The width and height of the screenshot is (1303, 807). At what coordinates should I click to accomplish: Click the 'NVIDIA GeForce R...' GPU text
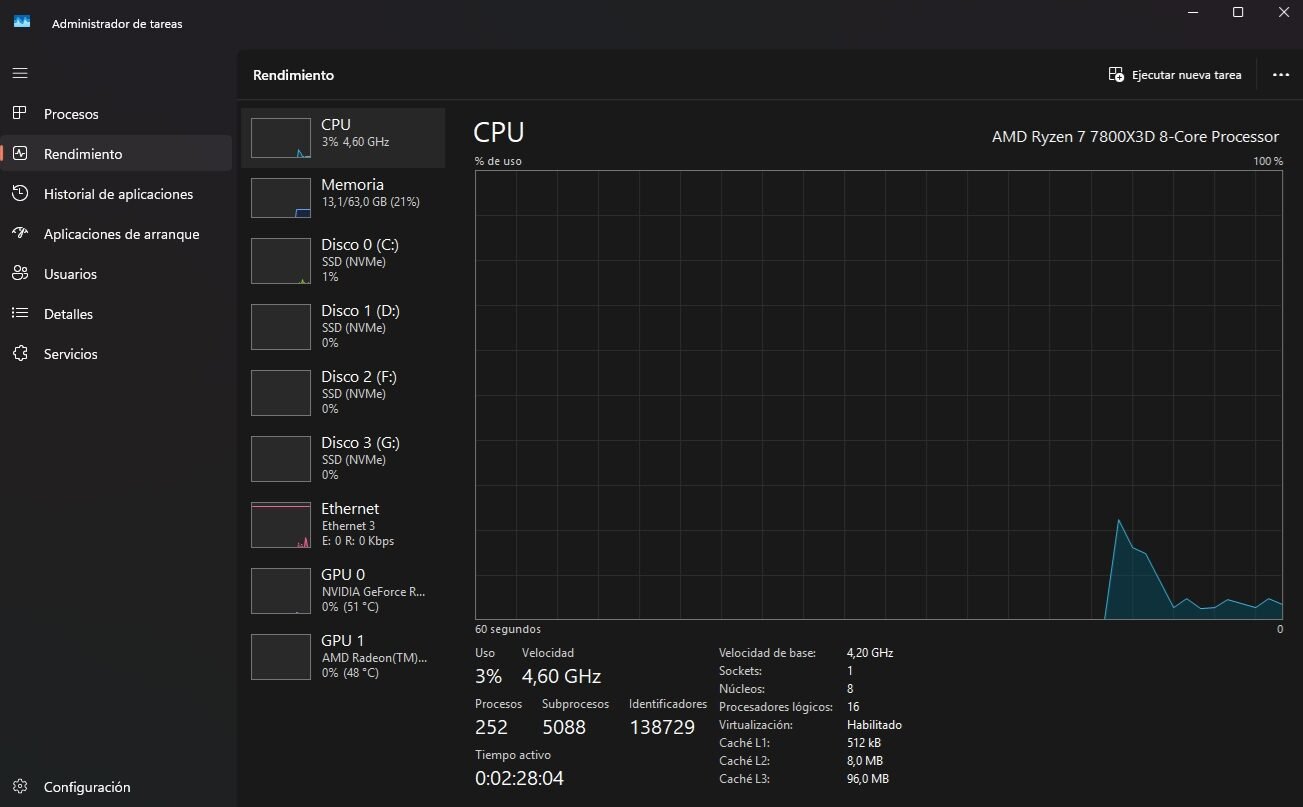pos(373,592)
